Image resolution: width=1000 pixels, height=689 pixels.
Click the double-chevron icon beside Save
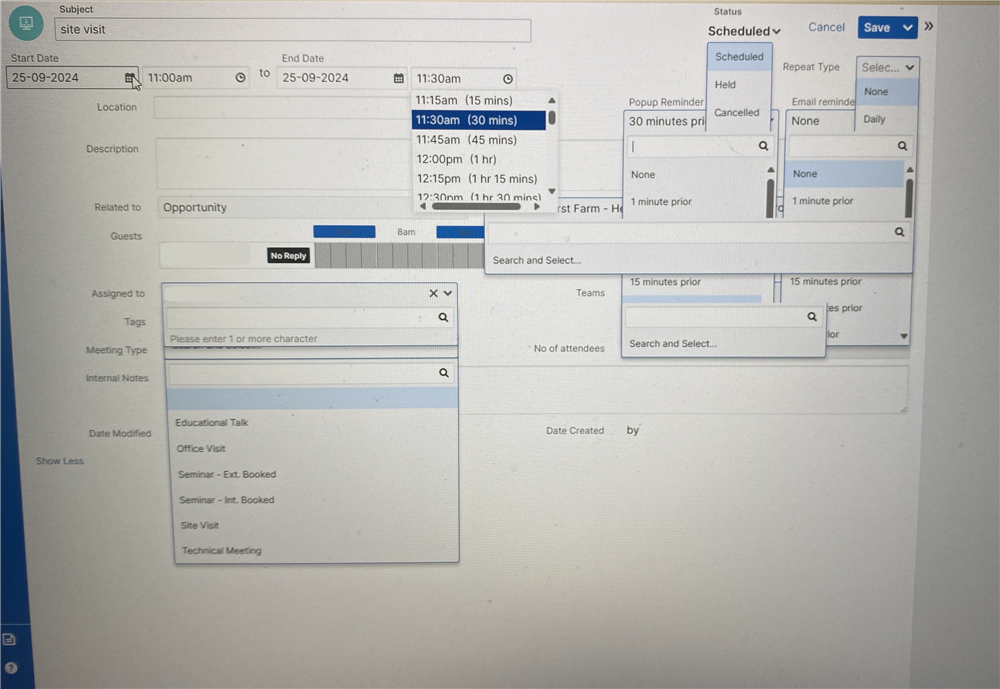929,26
